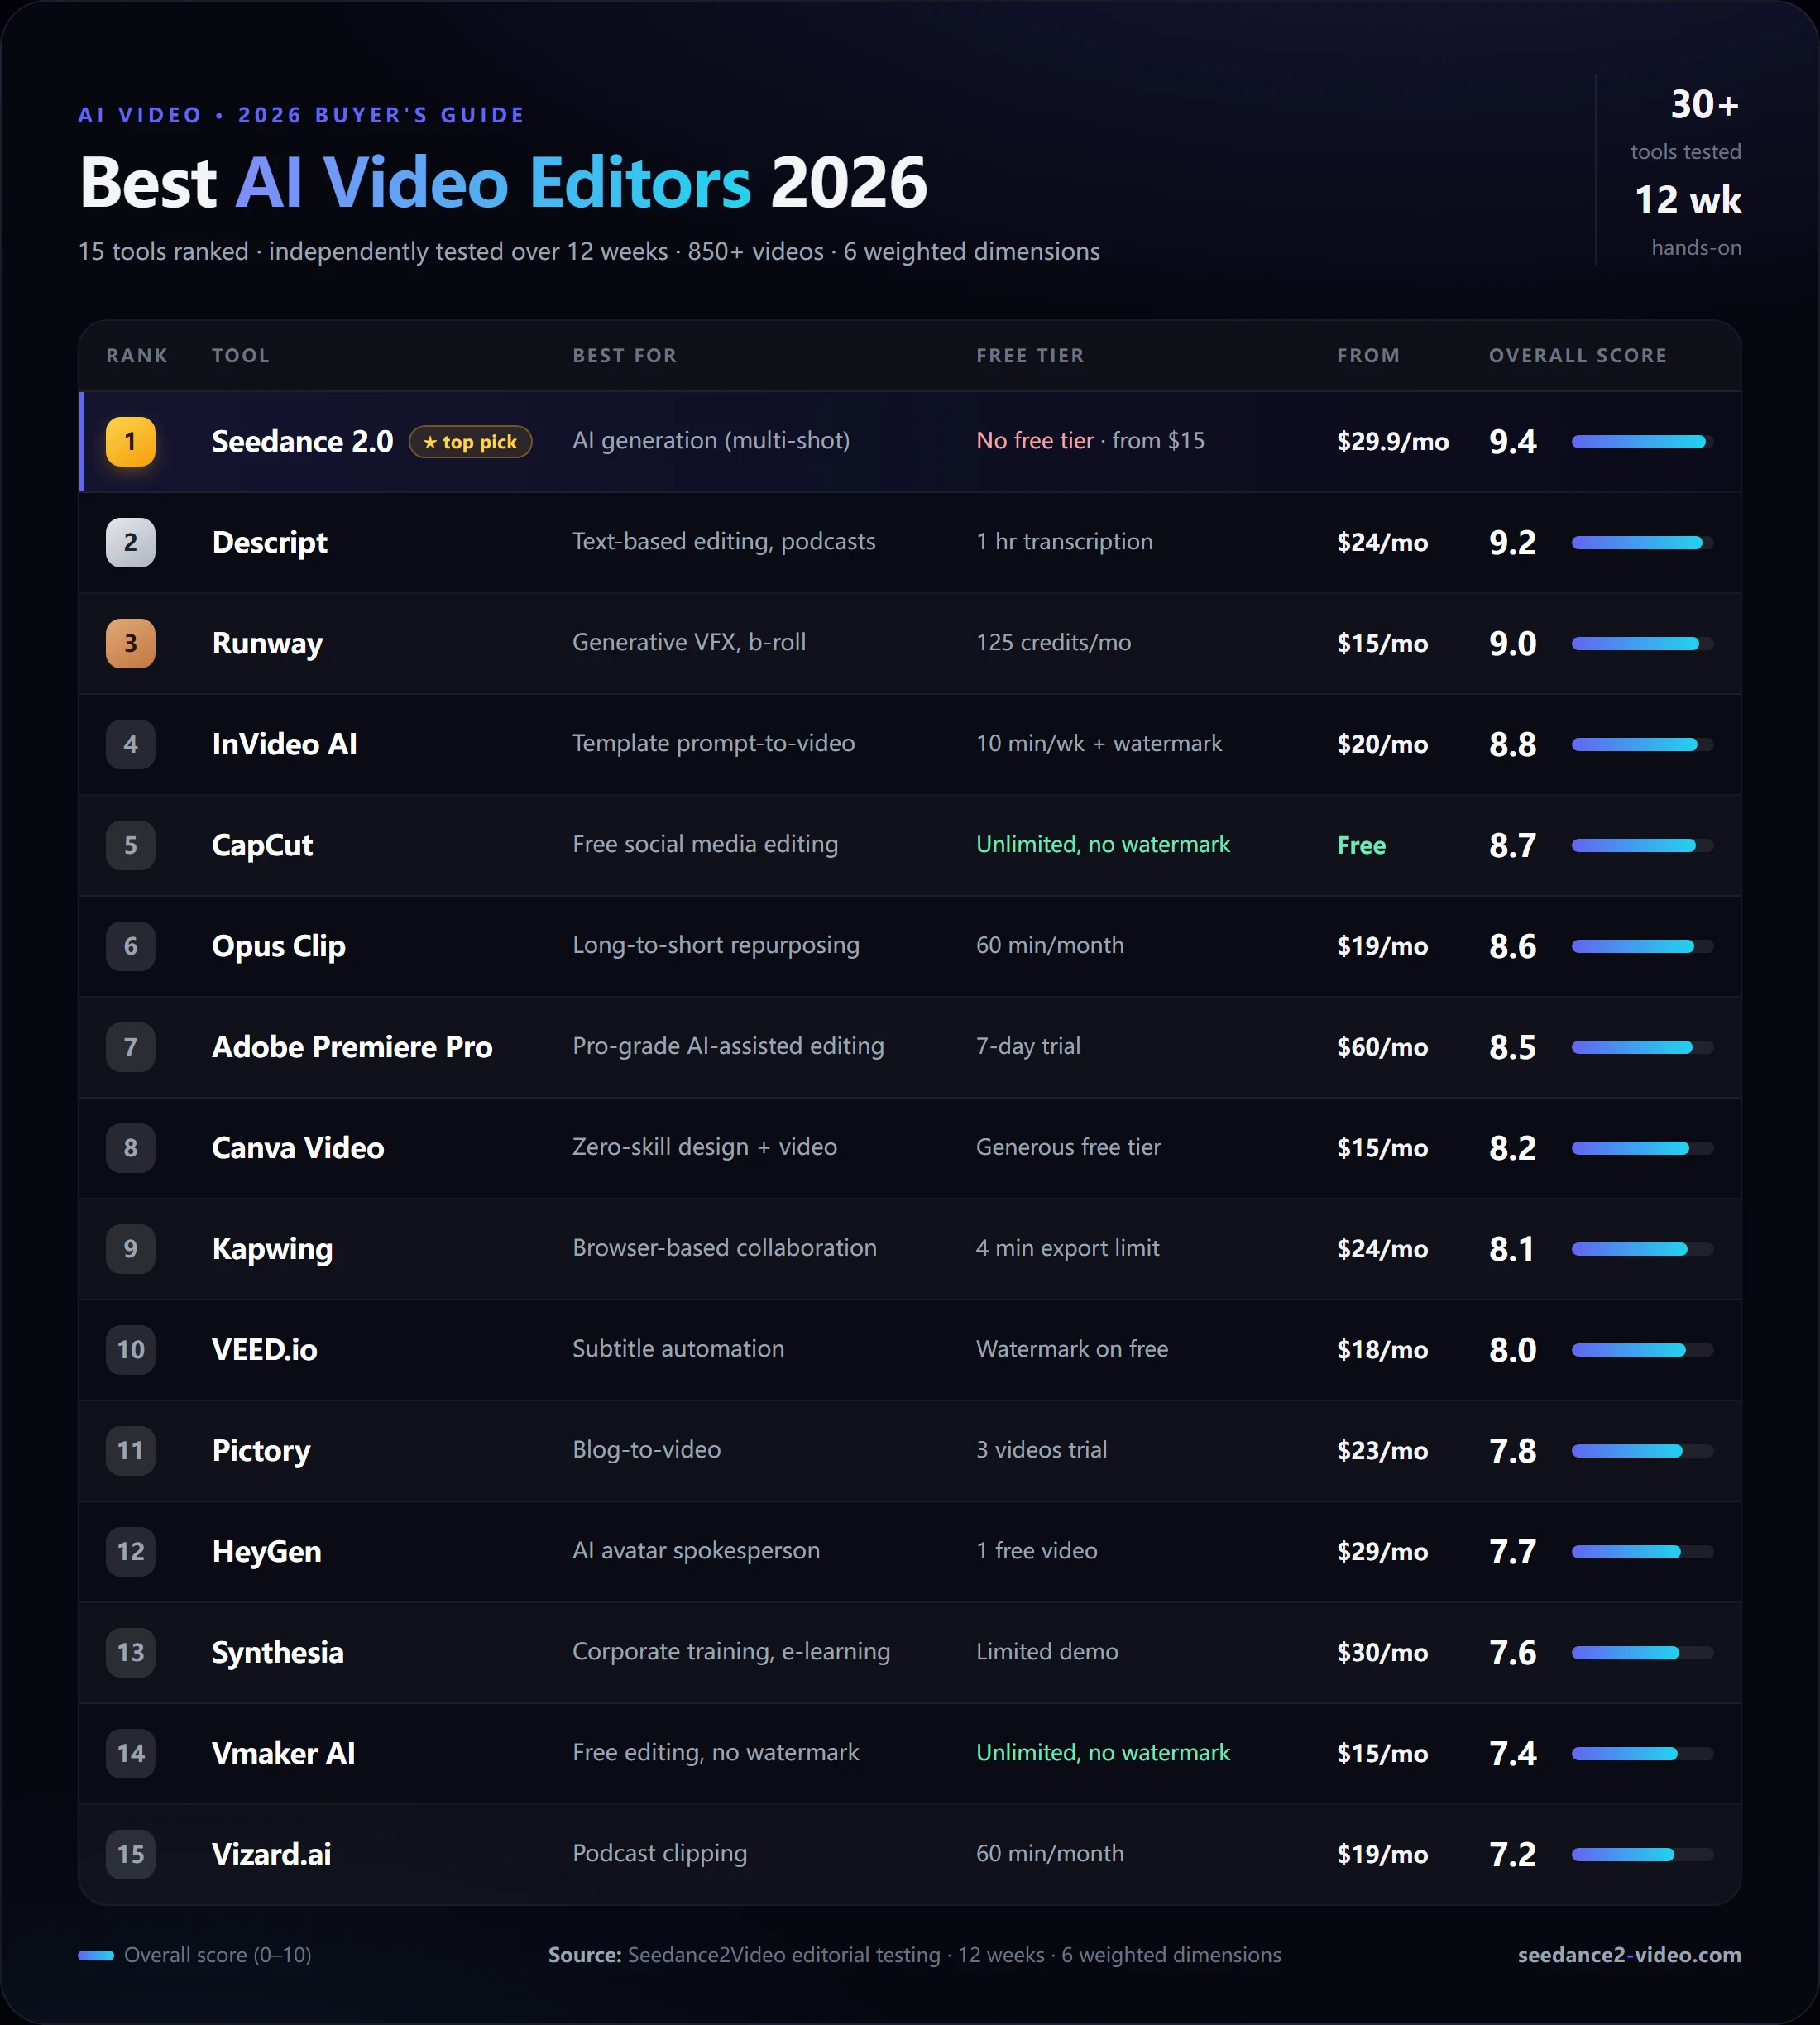
Task: Click the CapCut score bar
Action: [1642, 846]
